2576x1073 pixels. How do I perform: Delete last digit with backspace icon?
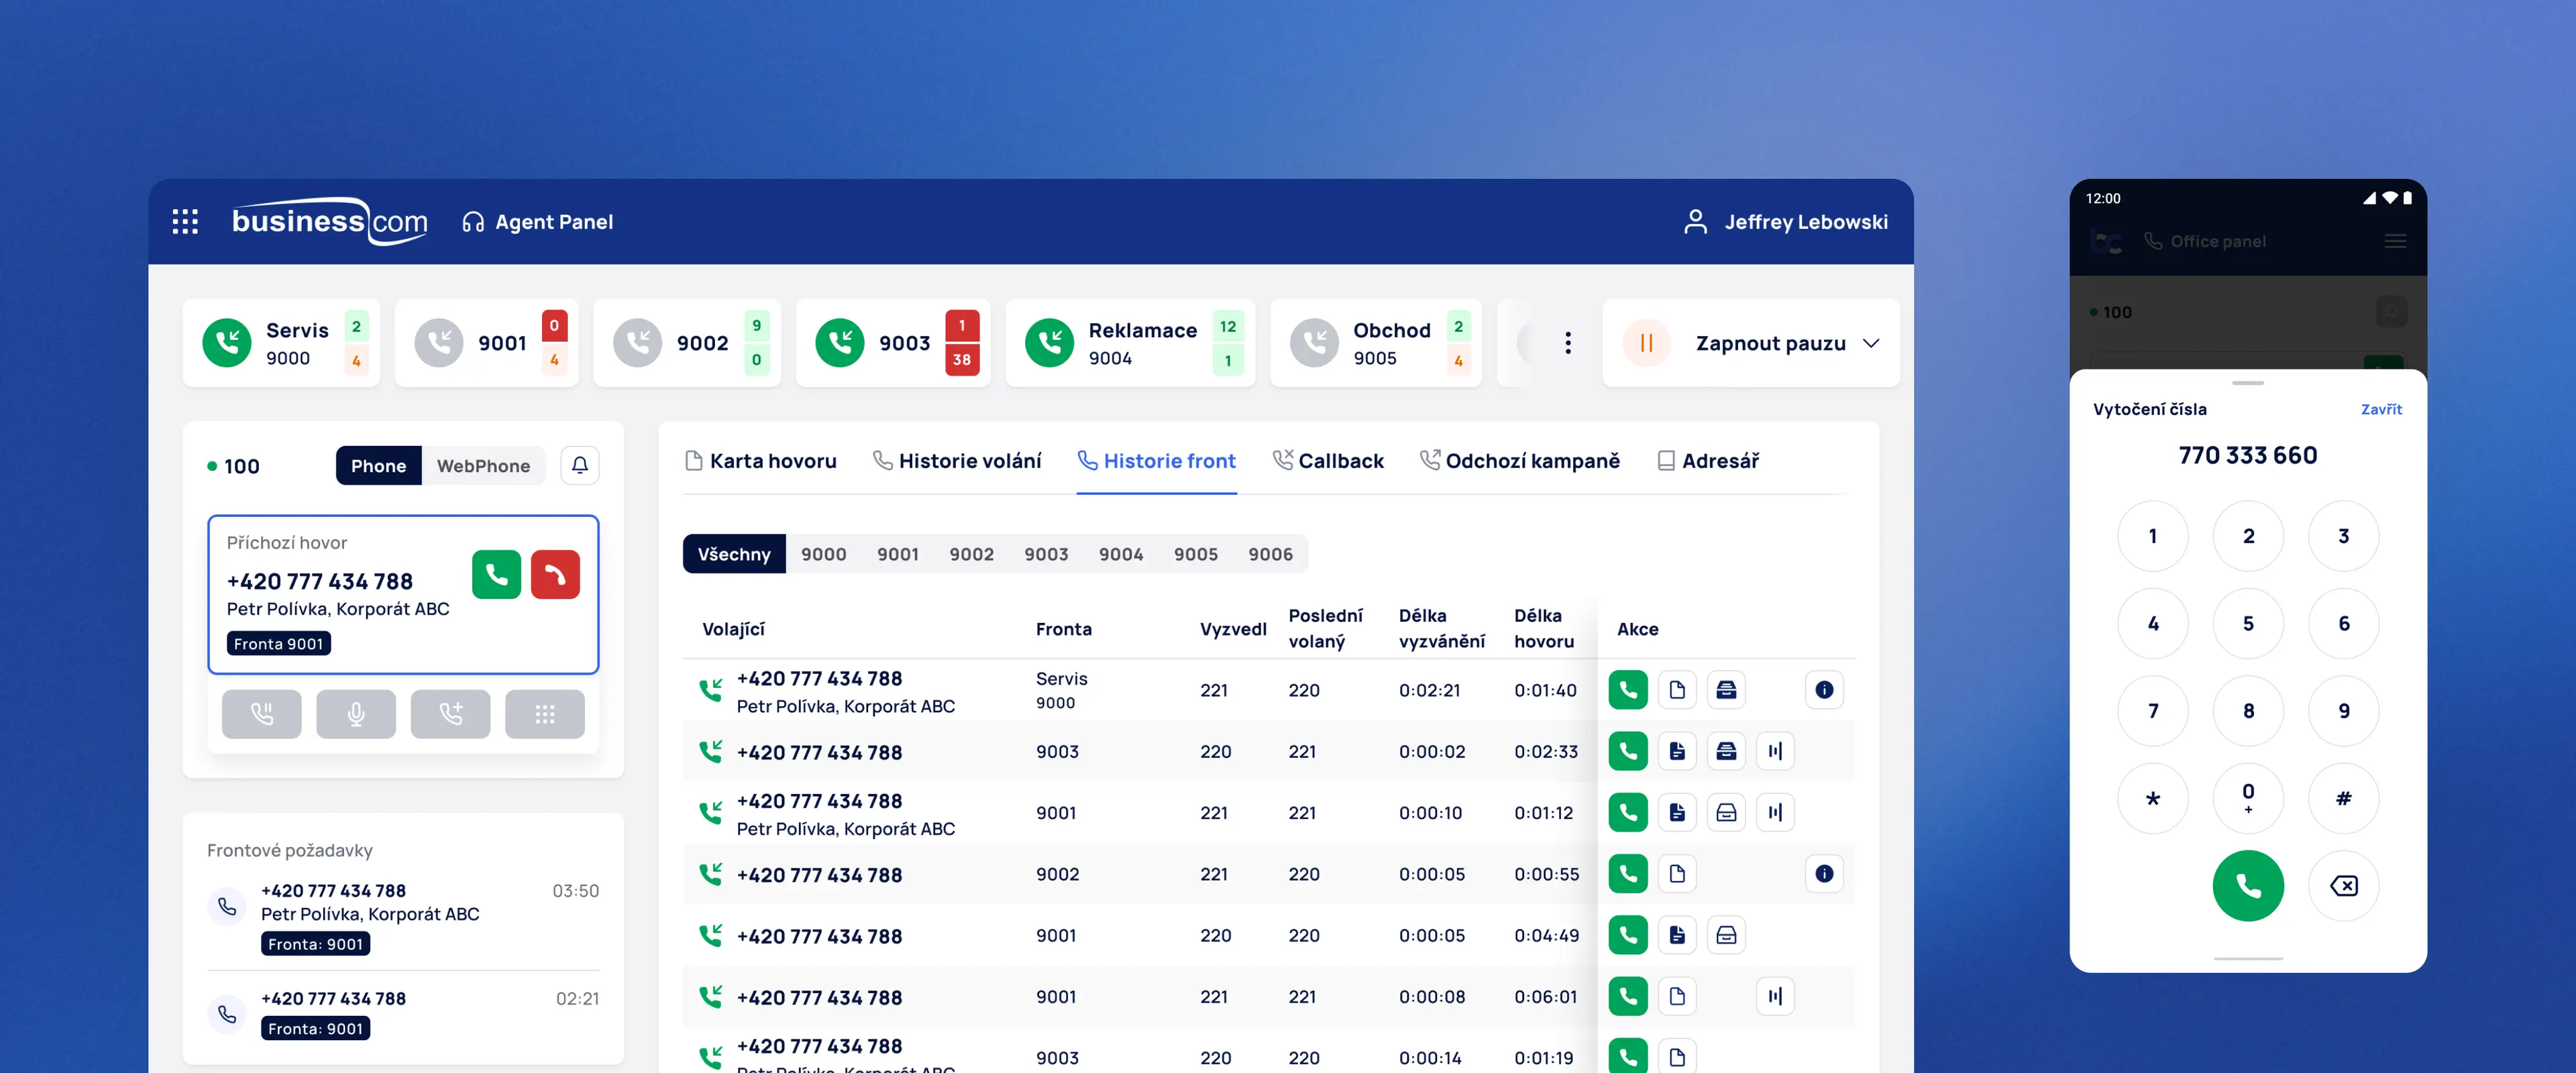pyautogui.click(x=2343, y=885)
